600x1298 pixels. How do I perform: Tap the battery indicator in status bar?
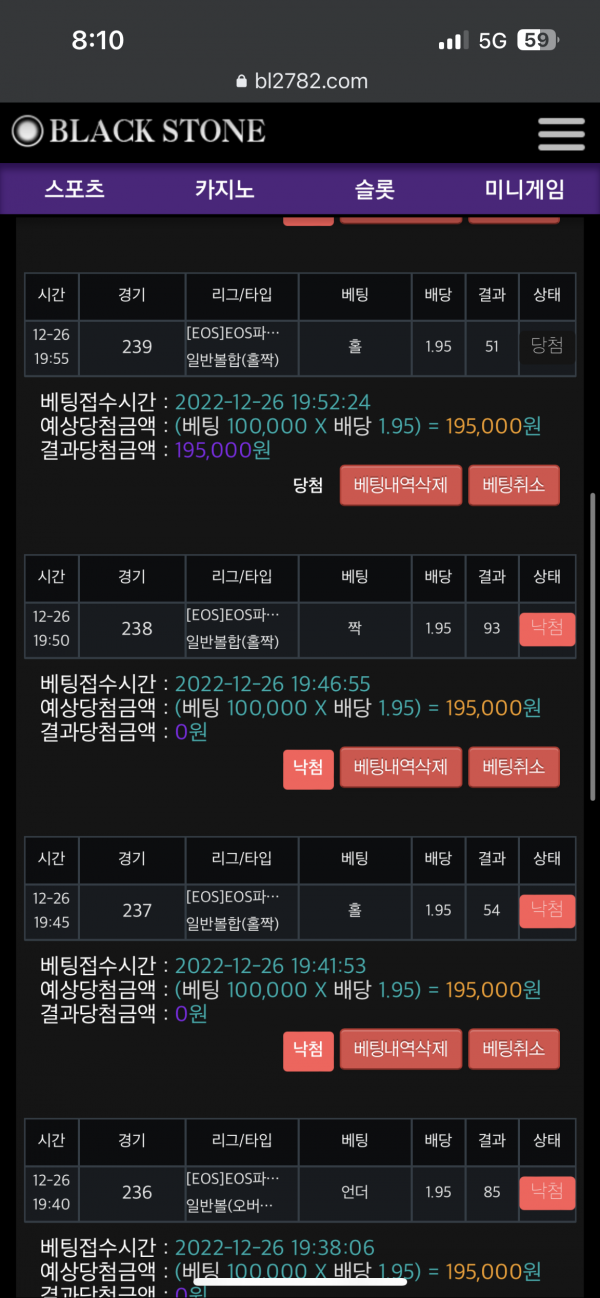click(x=537, y=41)
